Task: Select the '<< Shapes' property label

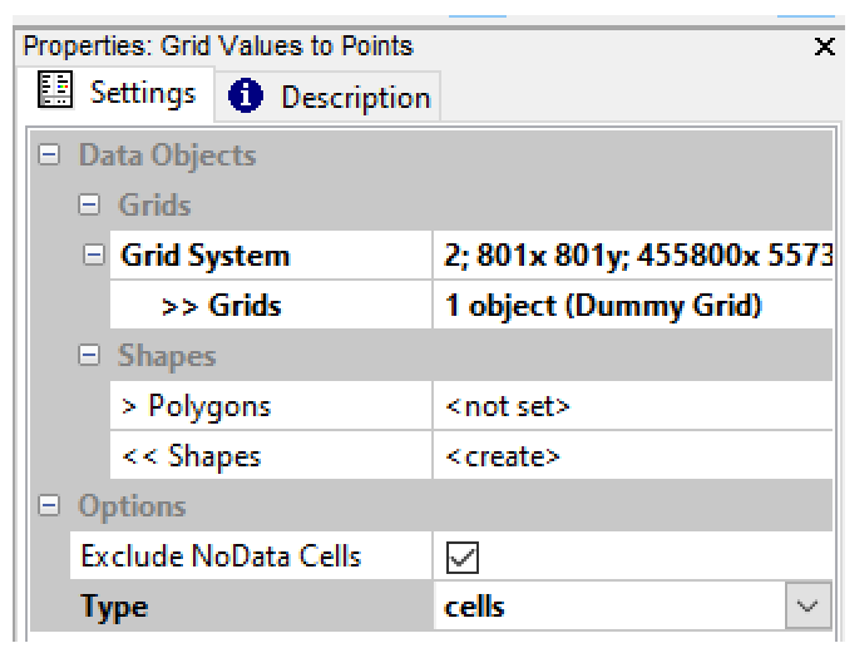Action: [x=191, y=457]
